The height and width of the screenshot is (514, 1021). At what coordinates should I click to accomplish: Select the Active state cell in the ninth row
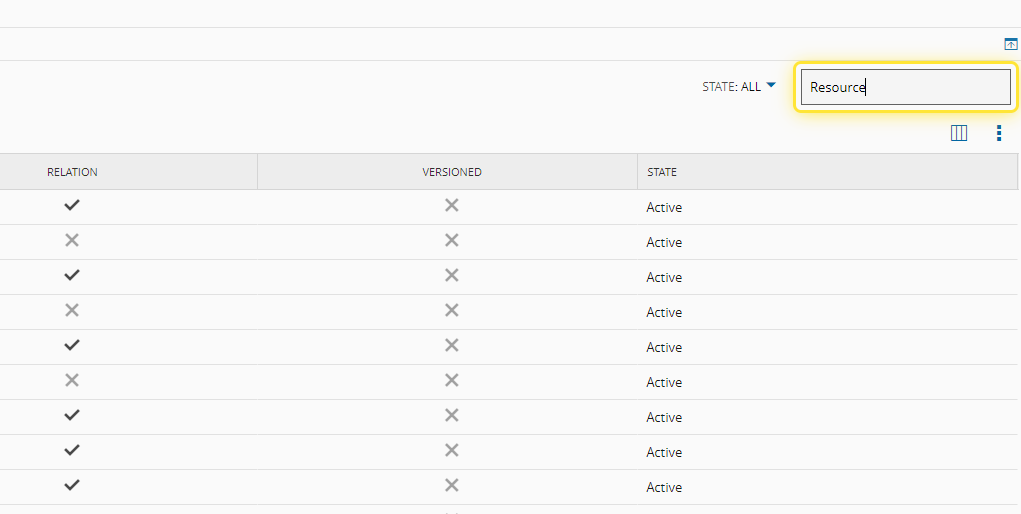pyautogui.click(x=664, y=488)
